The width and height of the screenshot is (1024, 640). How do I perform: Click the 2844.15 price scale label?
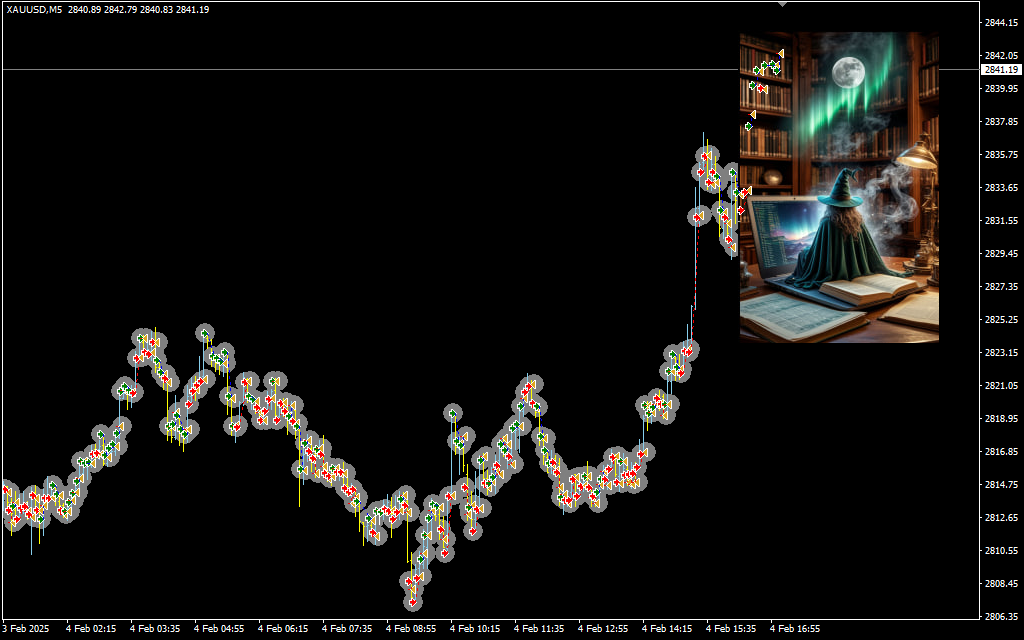tap(1000, 22)
